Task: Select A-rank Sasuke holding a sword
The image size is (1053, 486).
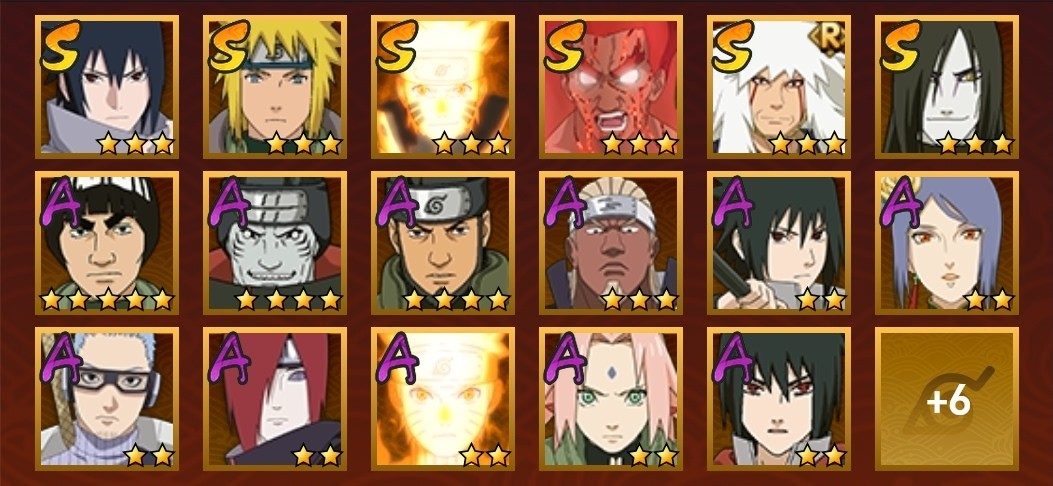Action: click(x=778, y=243)
